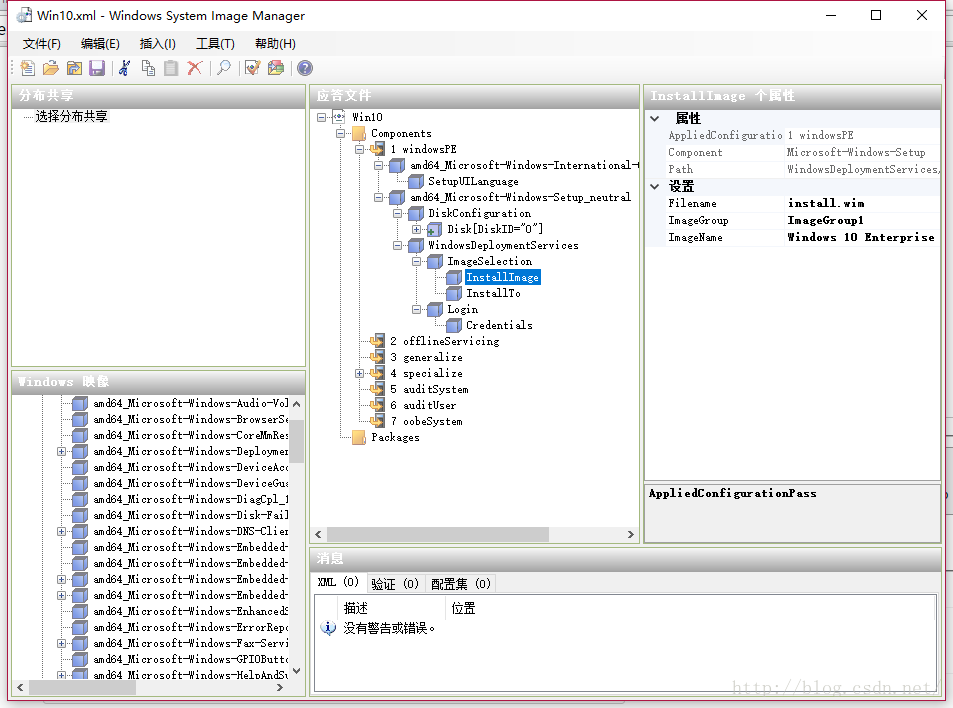The image size is (953, 708).
Task: Select the 6 auditUser pass
Action: 423,405
